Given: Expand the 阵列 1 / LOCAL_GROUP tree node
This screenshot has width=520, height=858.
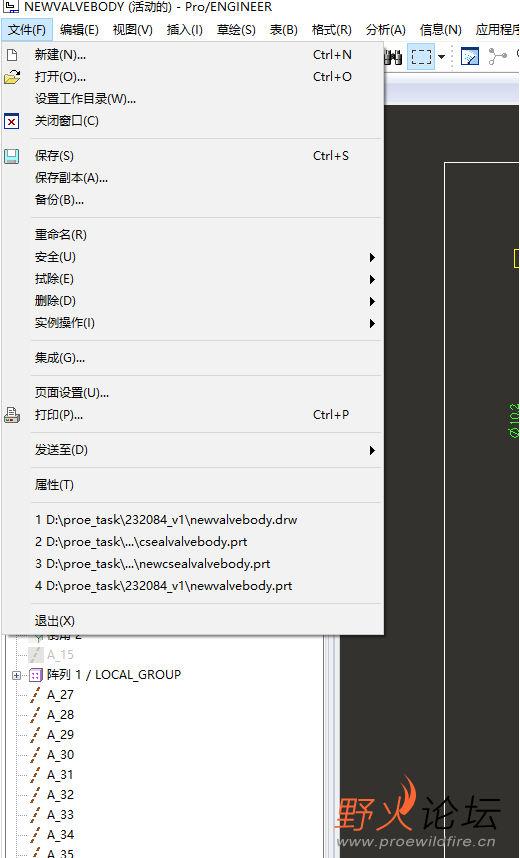Looking at the screenshot, I should pos(16,675).
